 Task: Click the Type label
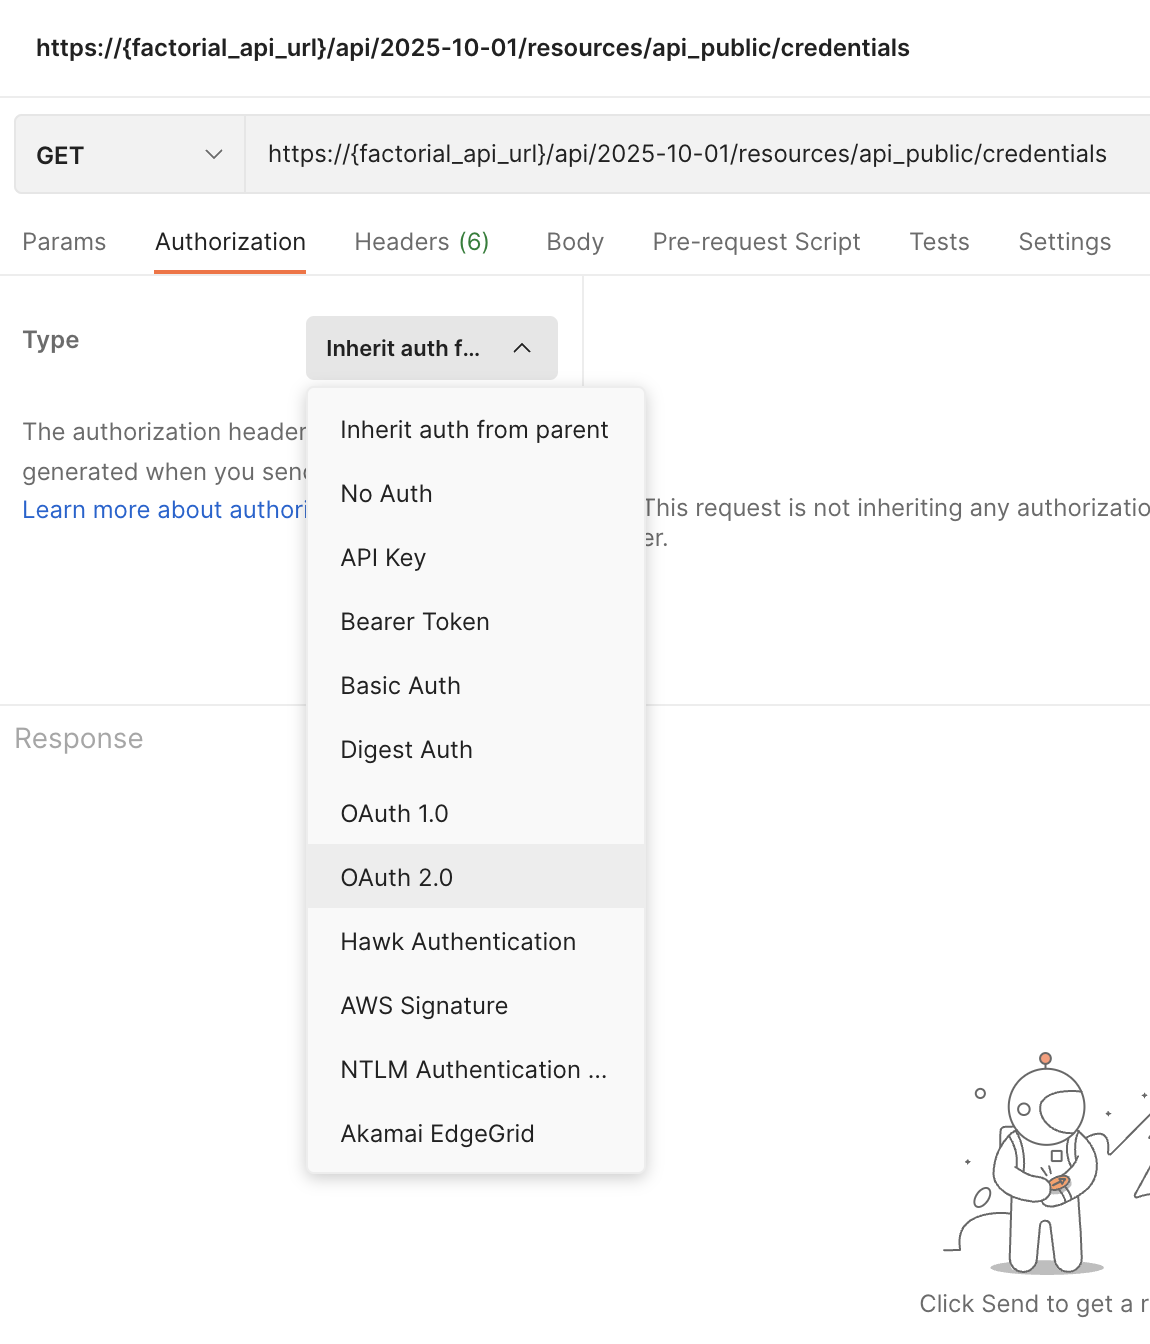tap(51, 340)
